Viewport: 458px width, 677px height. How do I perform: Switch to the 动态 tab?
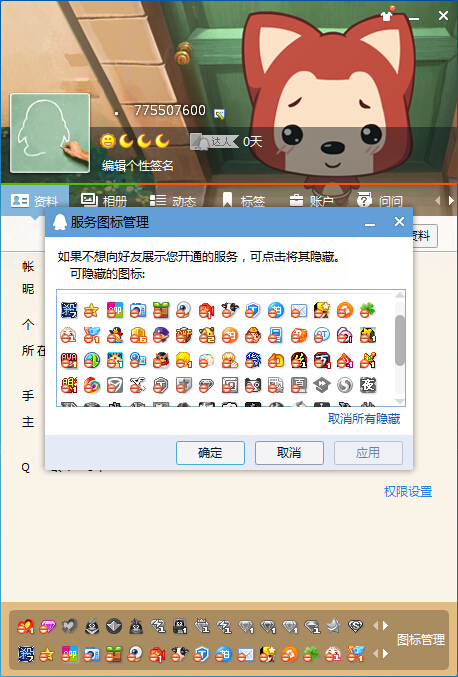(173, 201)
